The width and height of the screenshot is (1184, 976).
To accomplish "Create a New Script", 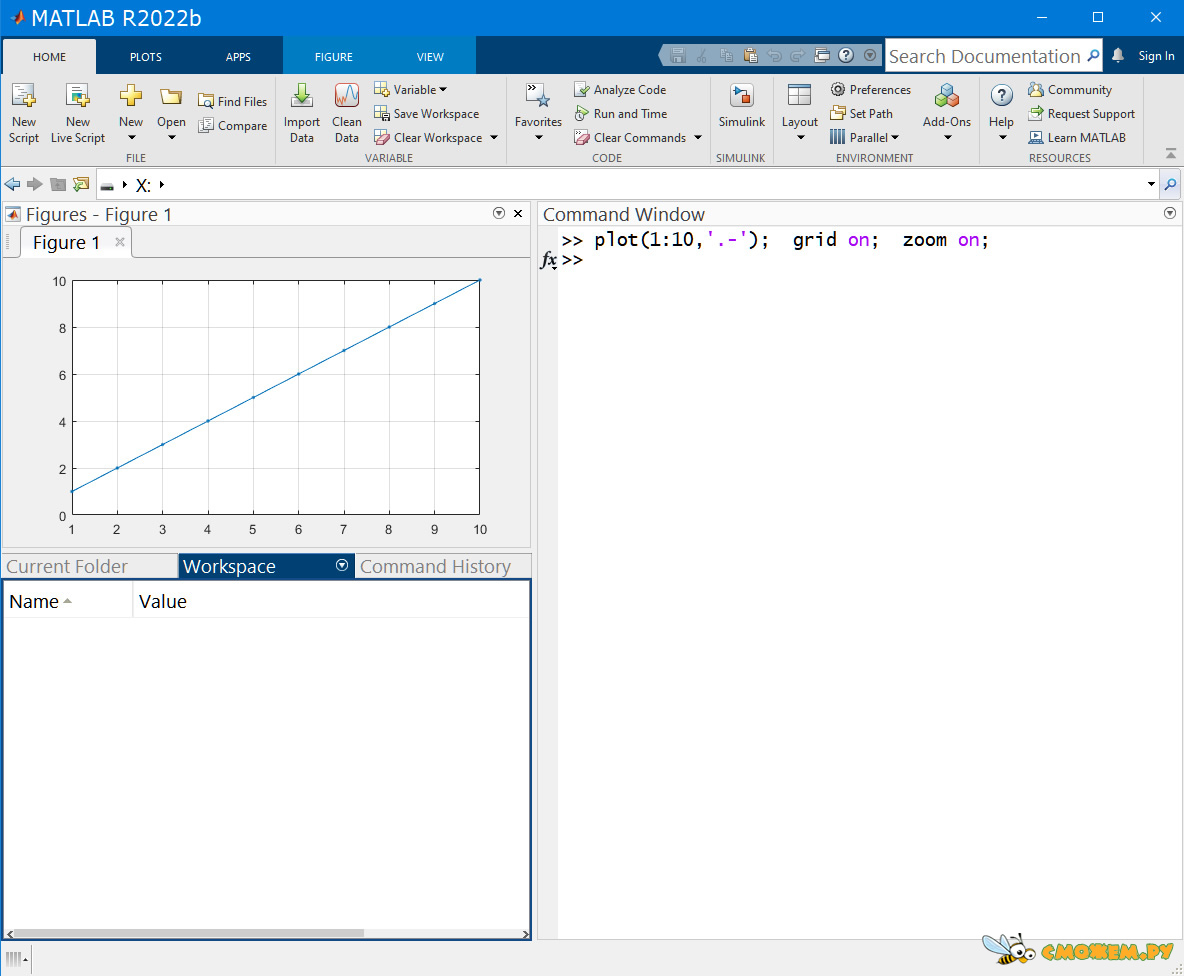I will pos(23,113).
